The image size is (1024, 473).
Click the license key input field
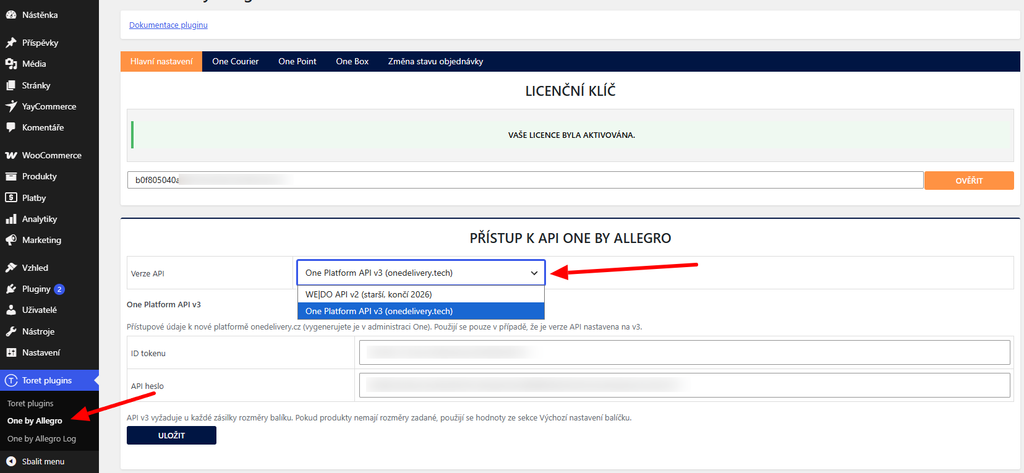525,180
